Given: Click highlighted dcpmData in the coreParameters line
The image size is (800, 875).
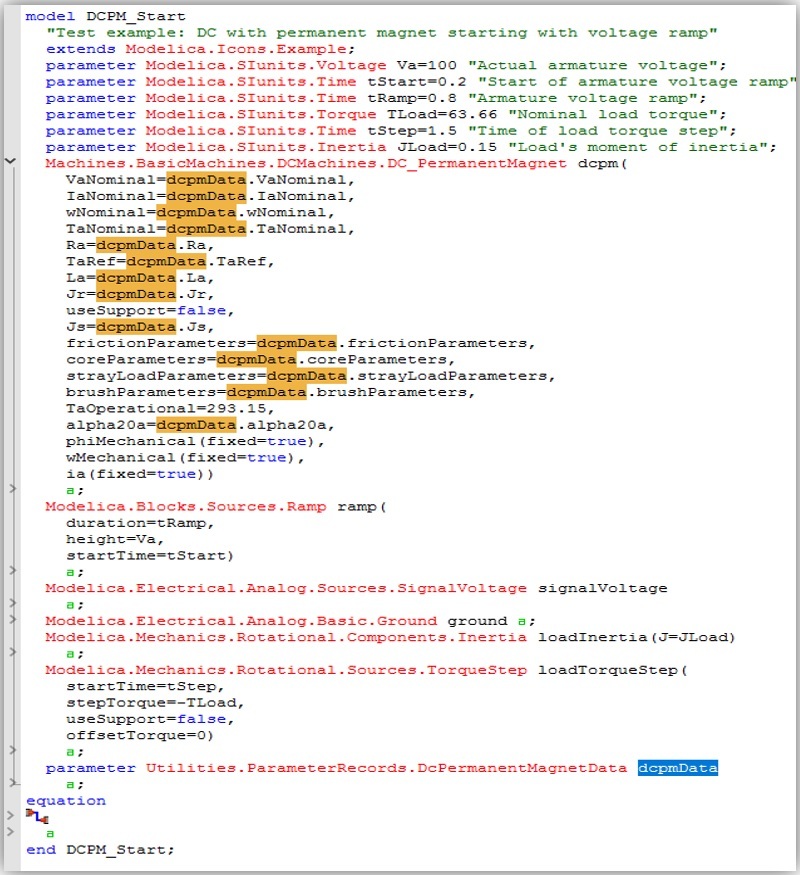Looking at the screenshot, I should [256, 359].
